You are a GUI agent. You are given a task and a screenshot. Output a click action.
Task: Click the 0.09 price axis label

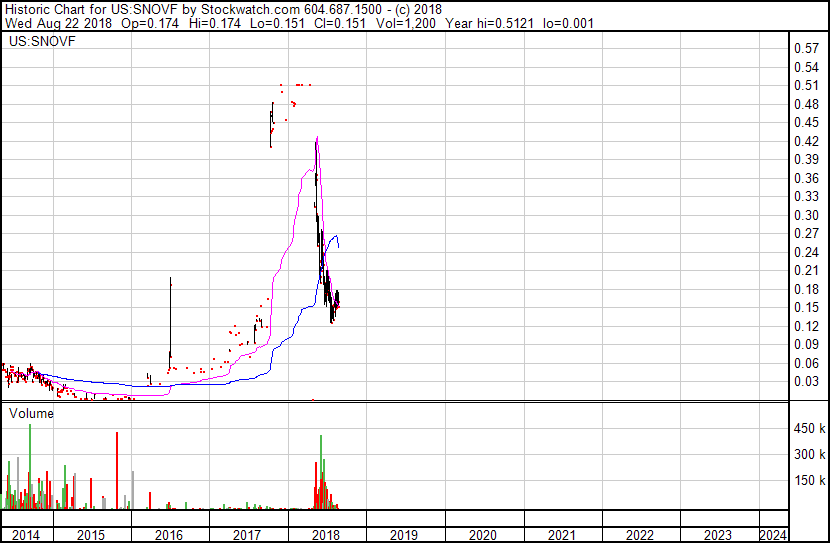[807, 345]
